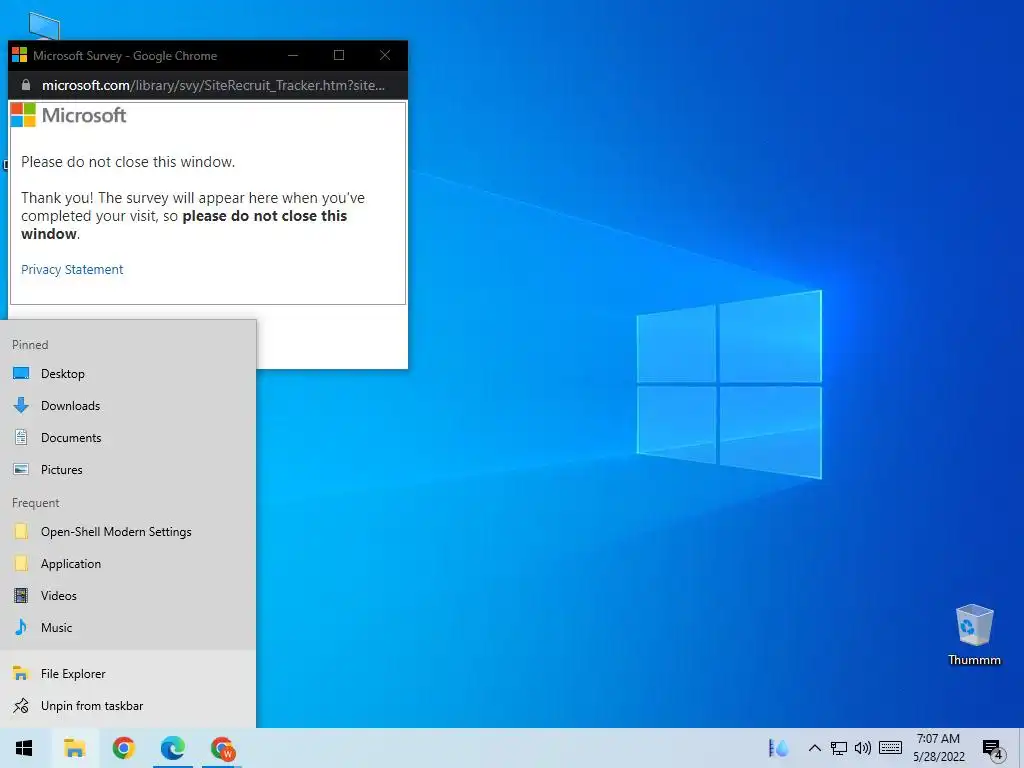Viewport: 1024px width, 768px height.
Task: Click the Videos film strip icon
Action: (x=21, y=596)
